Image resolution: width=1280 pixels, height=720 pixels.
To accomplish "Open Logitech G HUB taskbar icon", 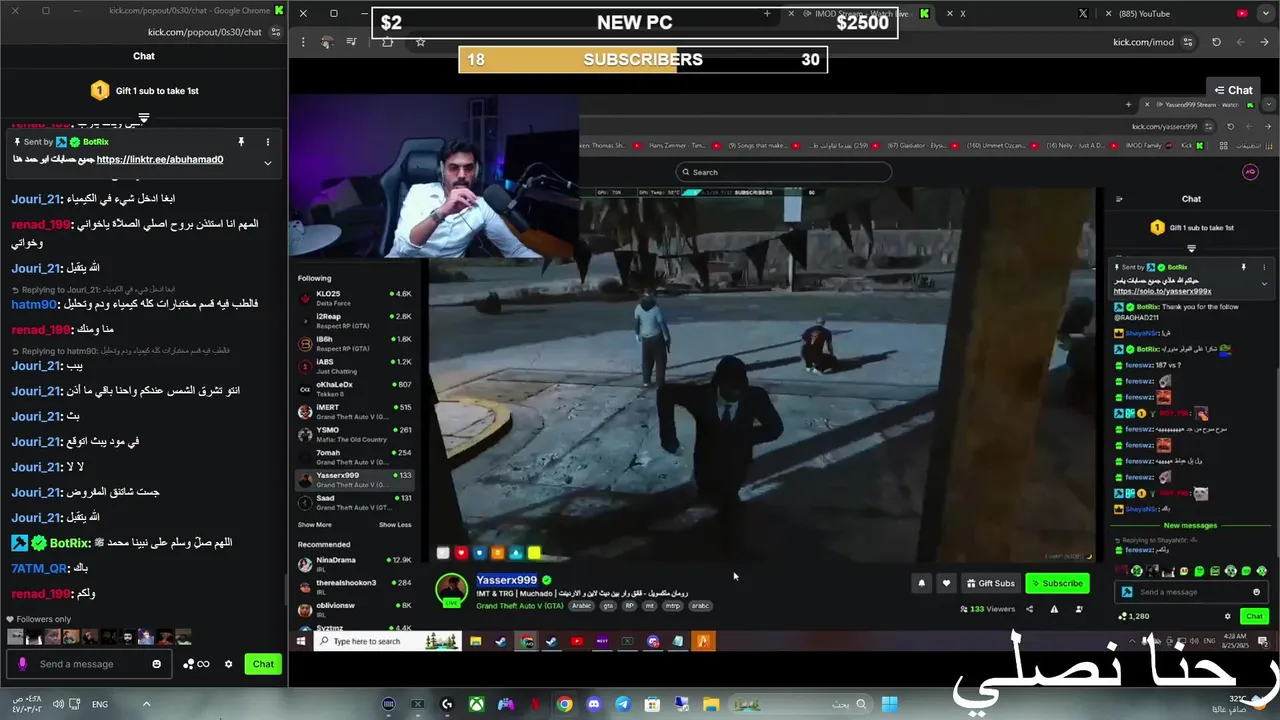I will click(447, 704).
